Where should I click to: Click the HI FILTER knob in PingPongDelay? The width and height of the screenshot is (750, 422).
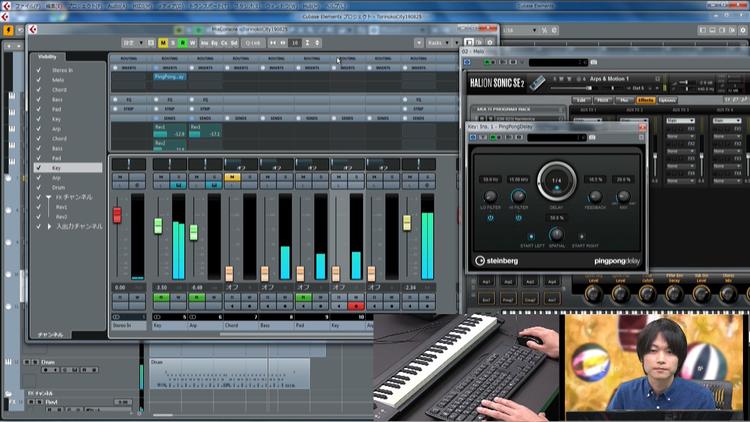click(518, 196)
